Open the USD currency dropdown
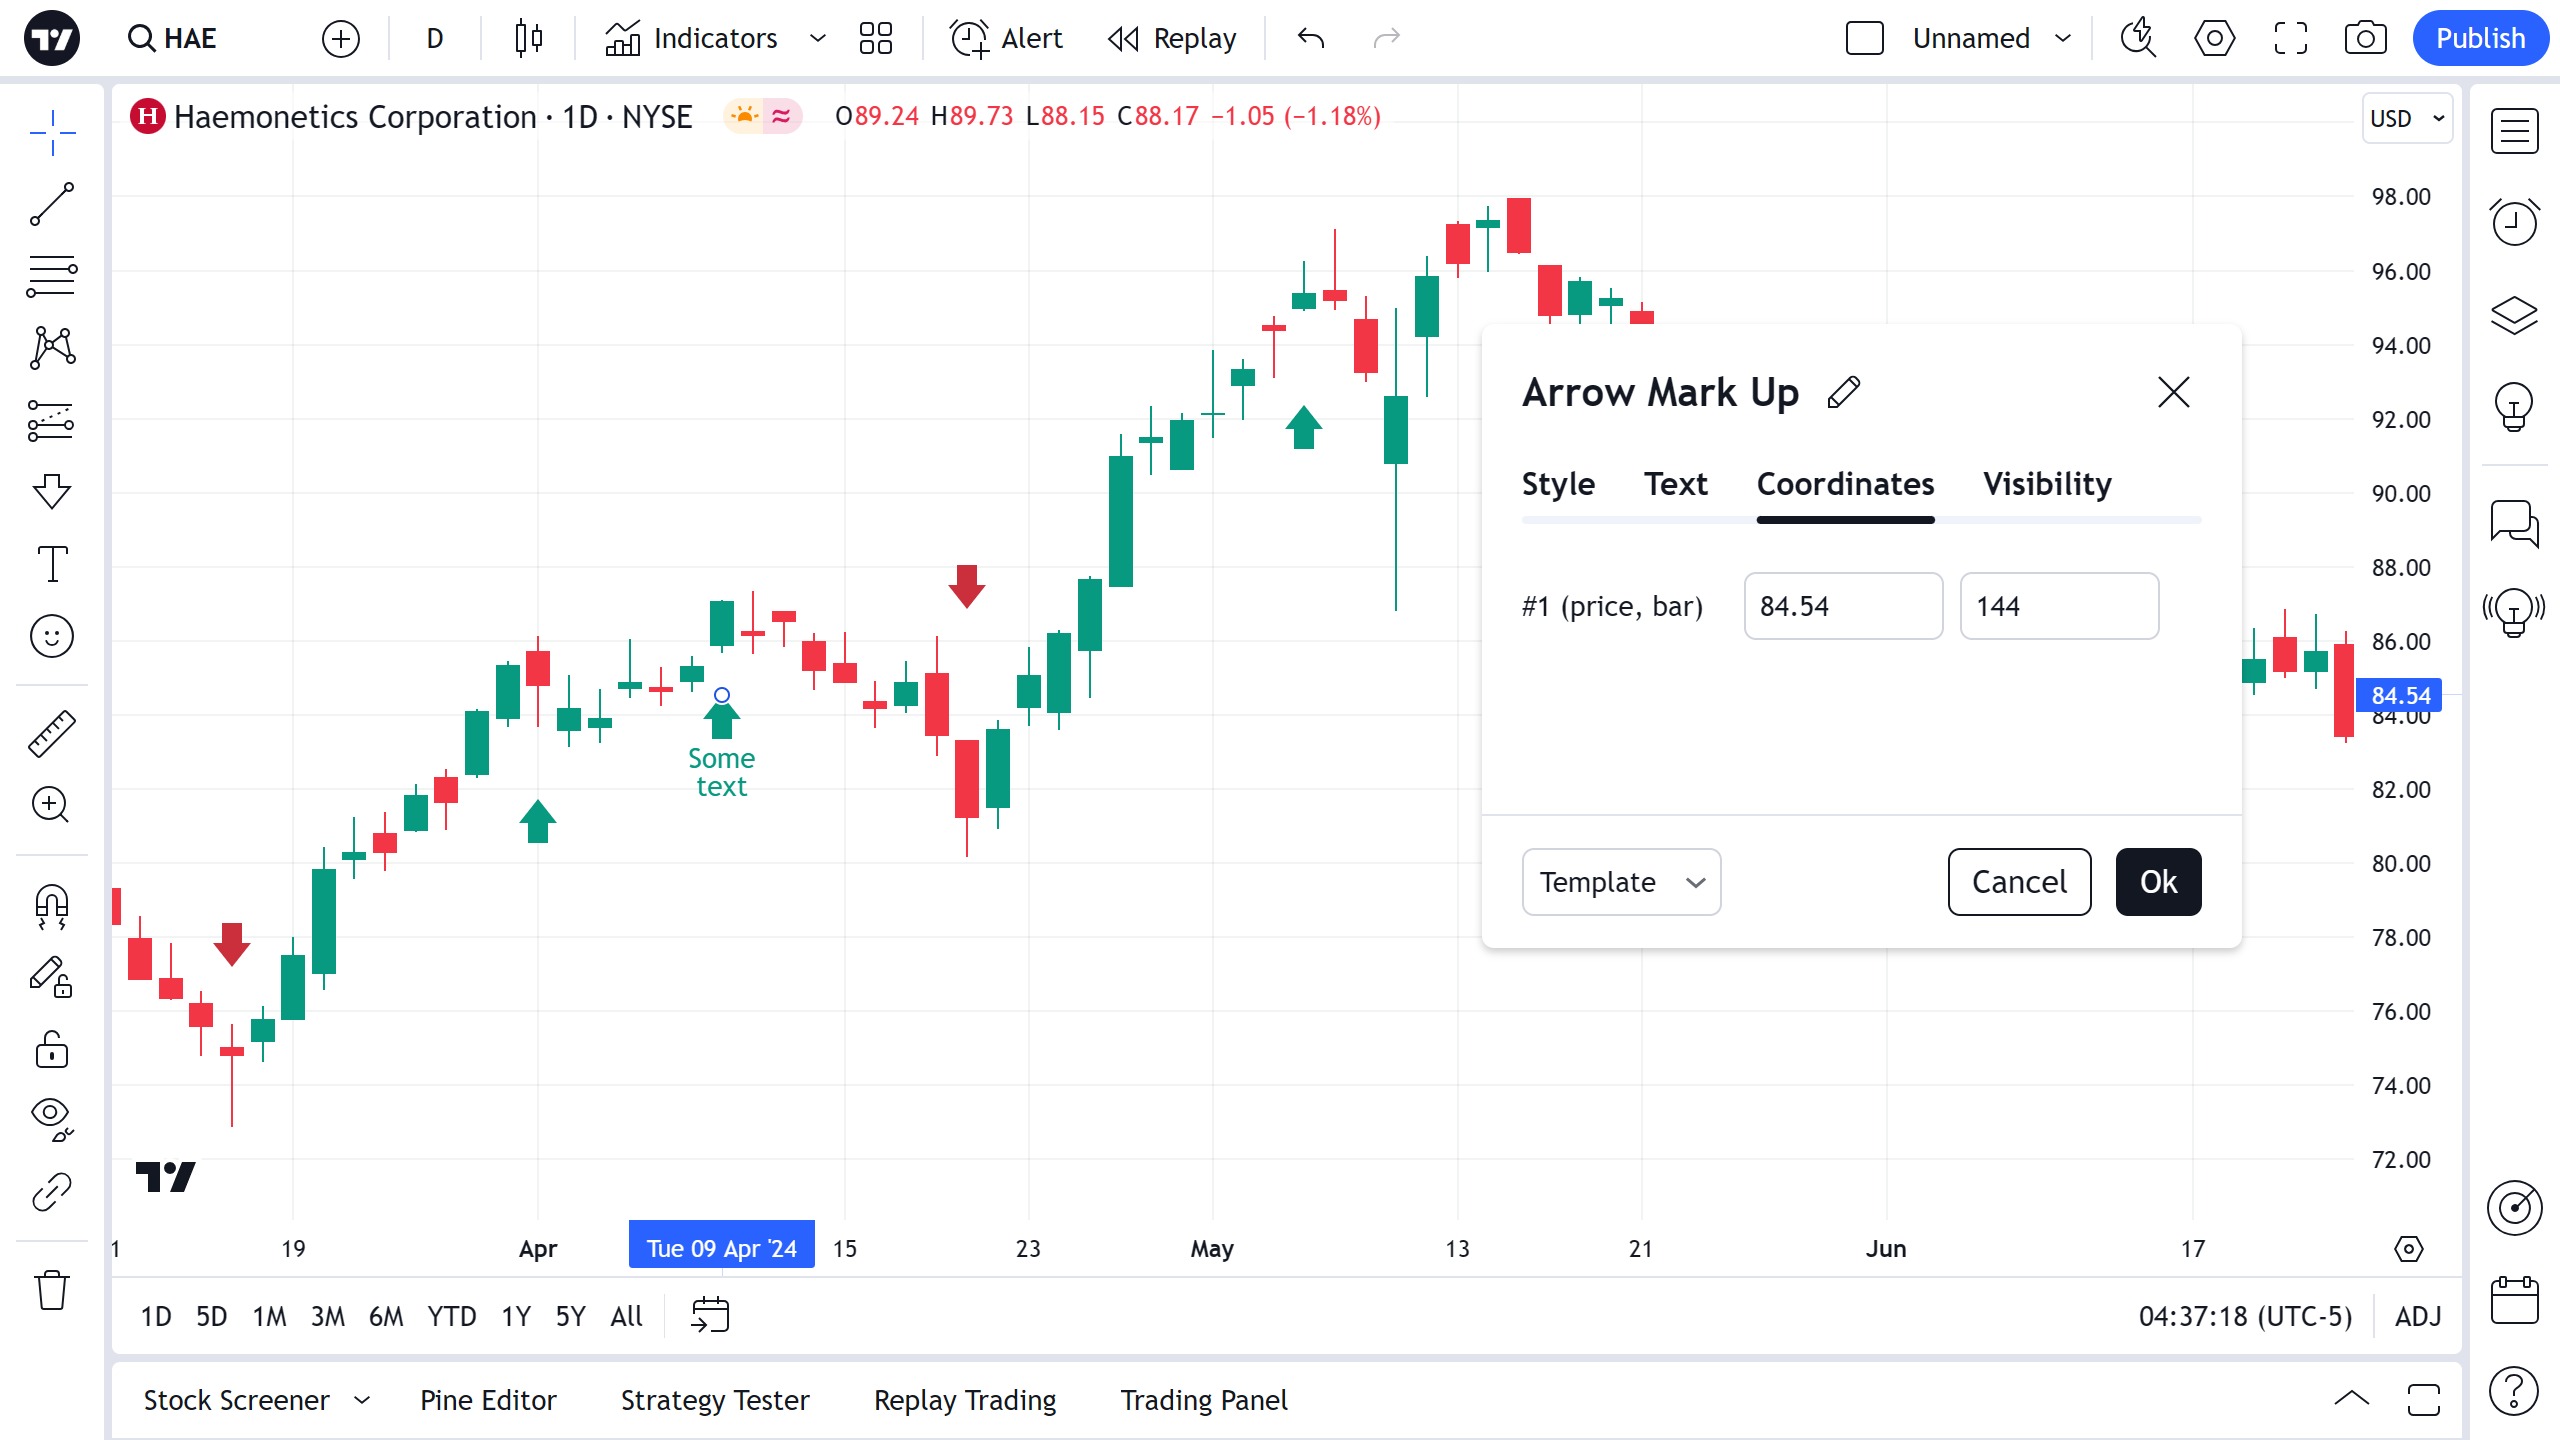The height and width of the screenshot is (1440, 2560). [x=2407, y=118]
